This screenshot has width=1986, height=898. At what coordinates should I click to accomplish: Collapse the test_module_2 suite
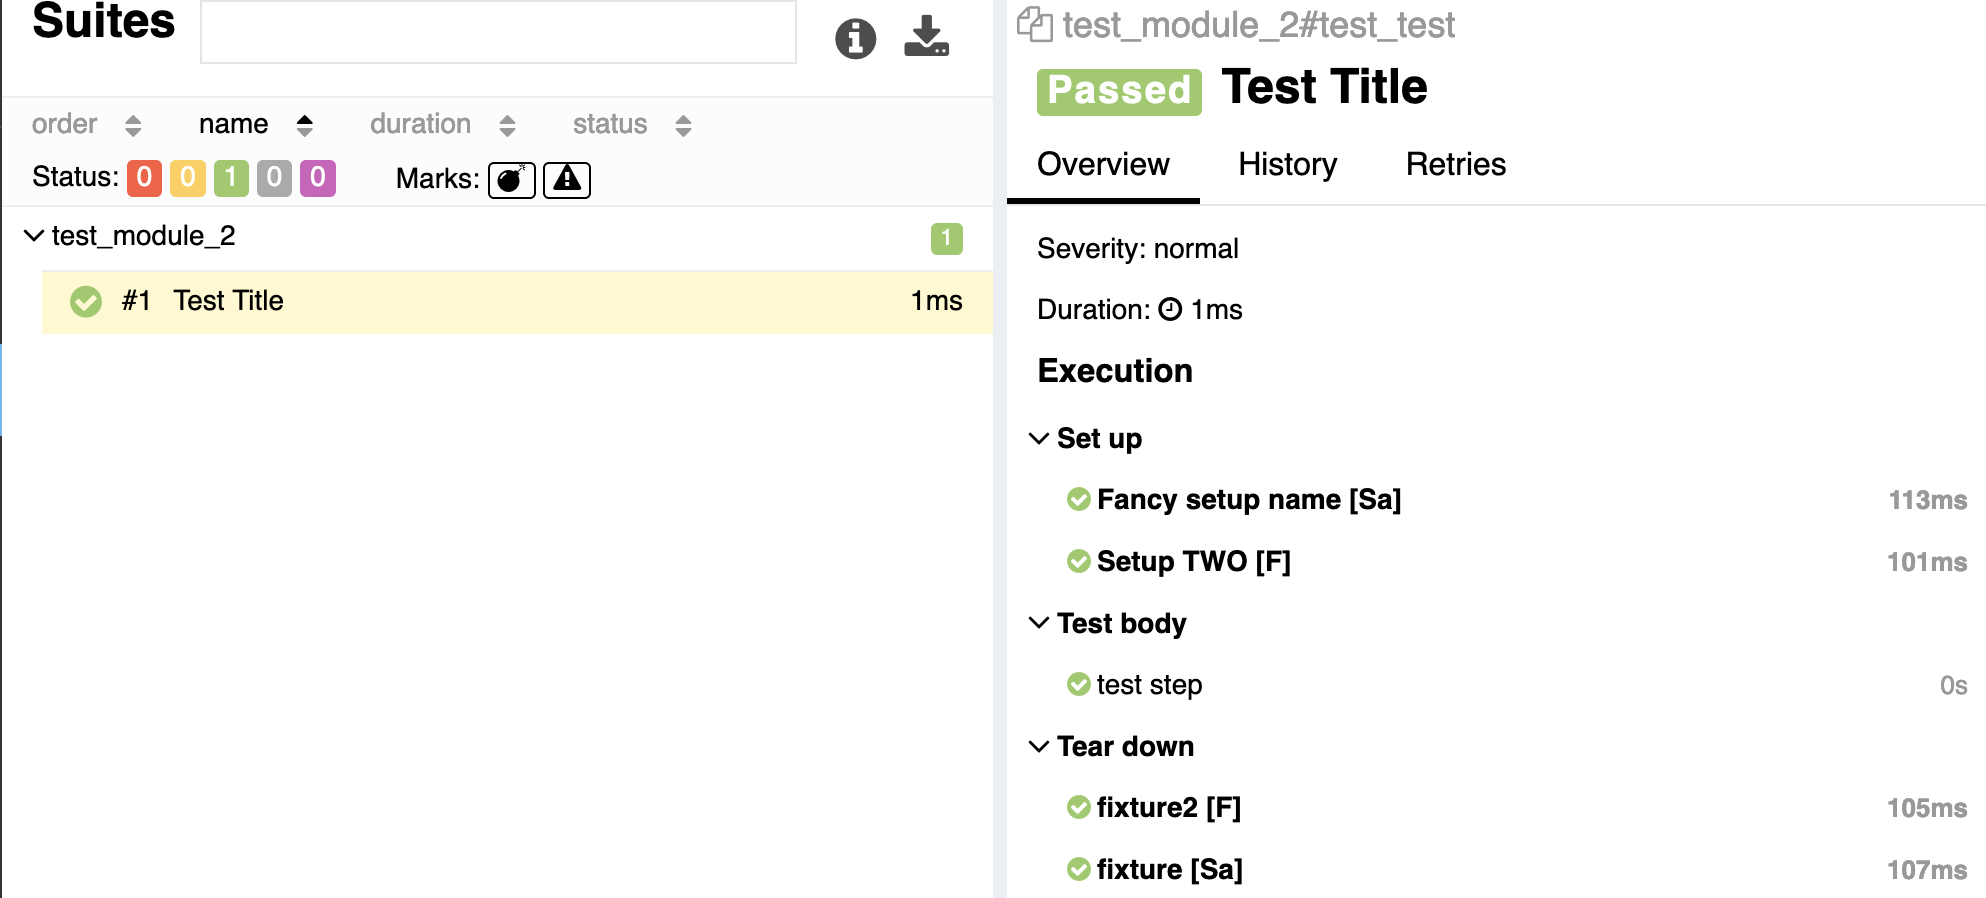[34, 236]
